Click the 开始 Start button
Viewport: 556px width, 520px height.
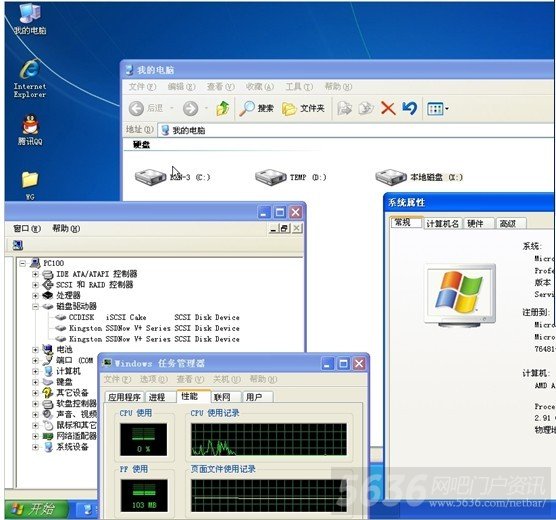[x=35, y=510]
